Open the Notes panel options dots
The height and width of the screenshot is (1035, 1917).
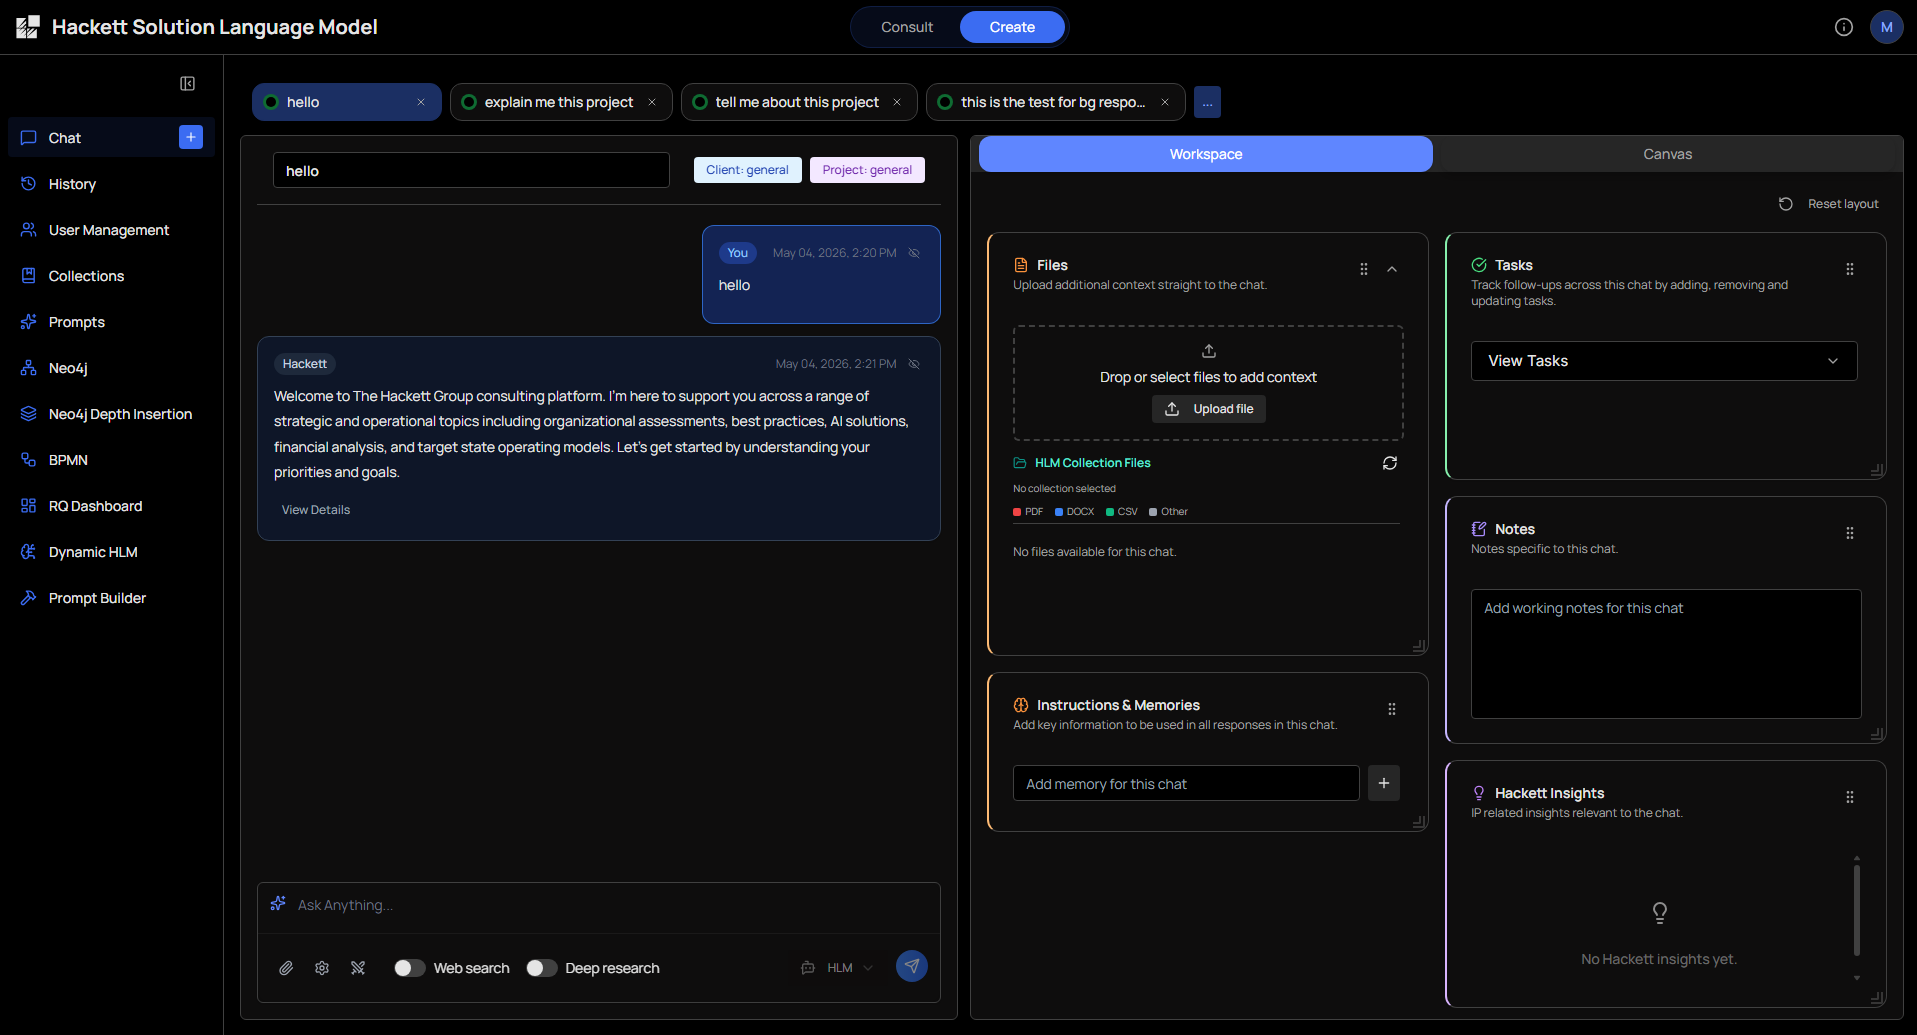tap(1850, 533)
